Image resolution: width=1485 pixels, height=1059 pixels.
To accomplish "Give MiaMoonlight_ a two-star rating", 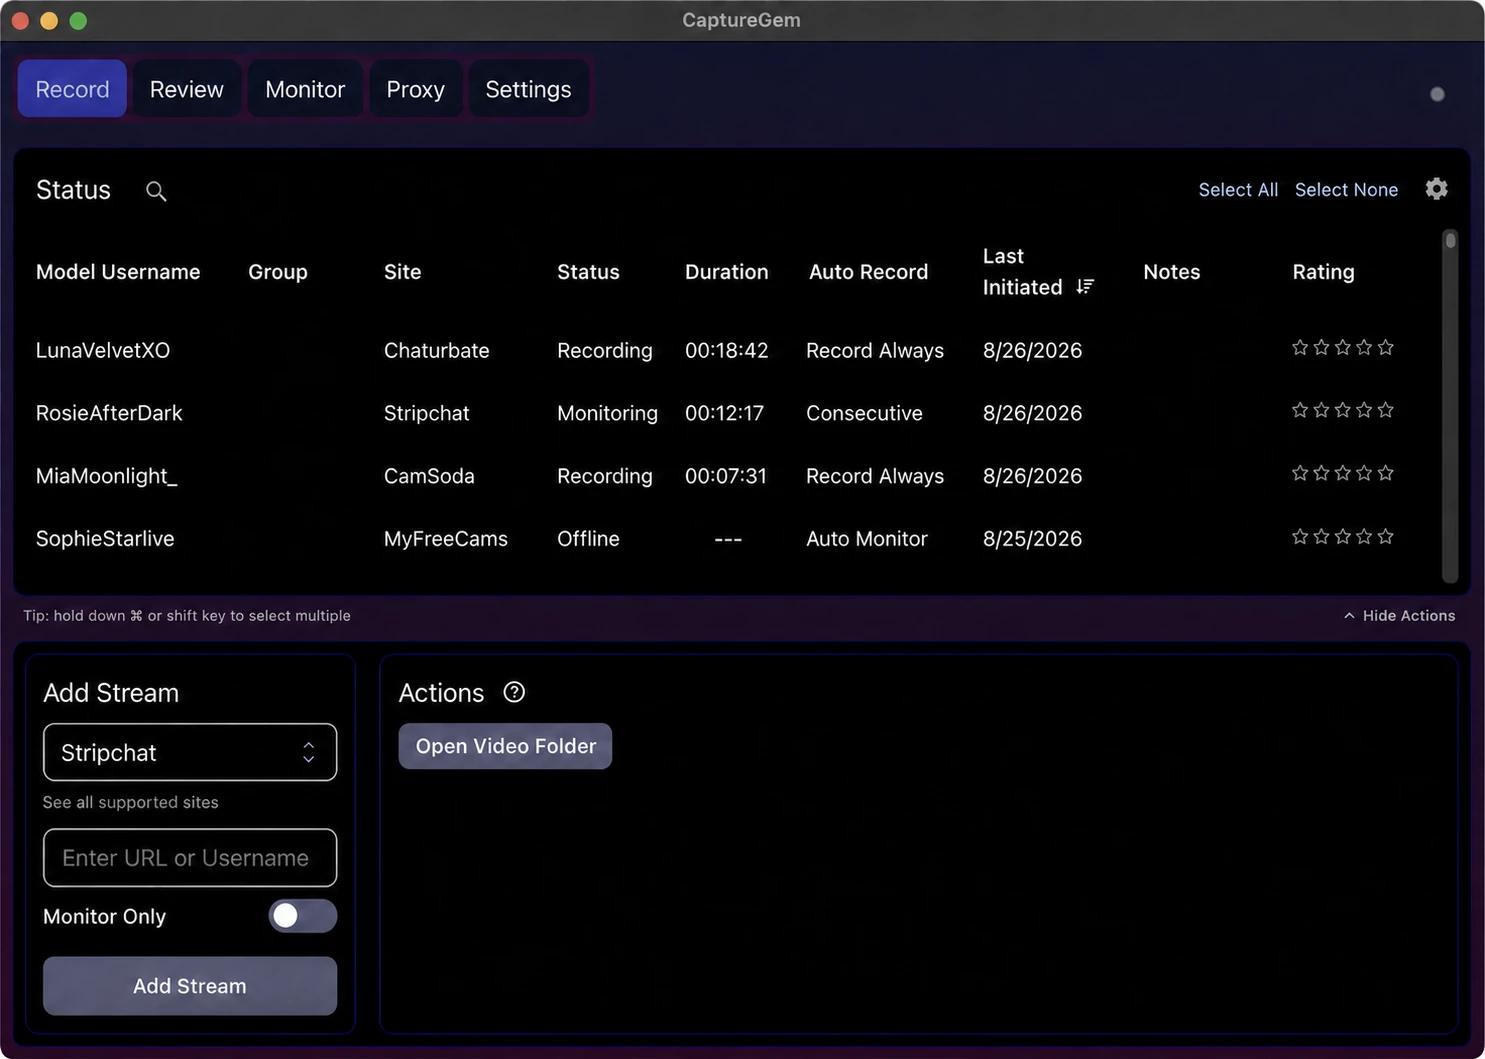I will 1321,474.
